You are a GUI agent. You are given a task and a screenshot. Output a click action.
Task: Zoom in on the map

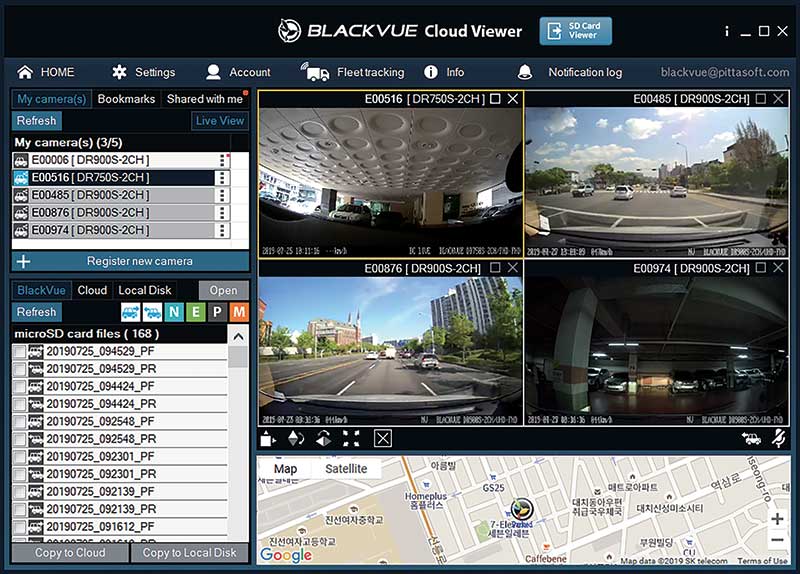(777, 519)
